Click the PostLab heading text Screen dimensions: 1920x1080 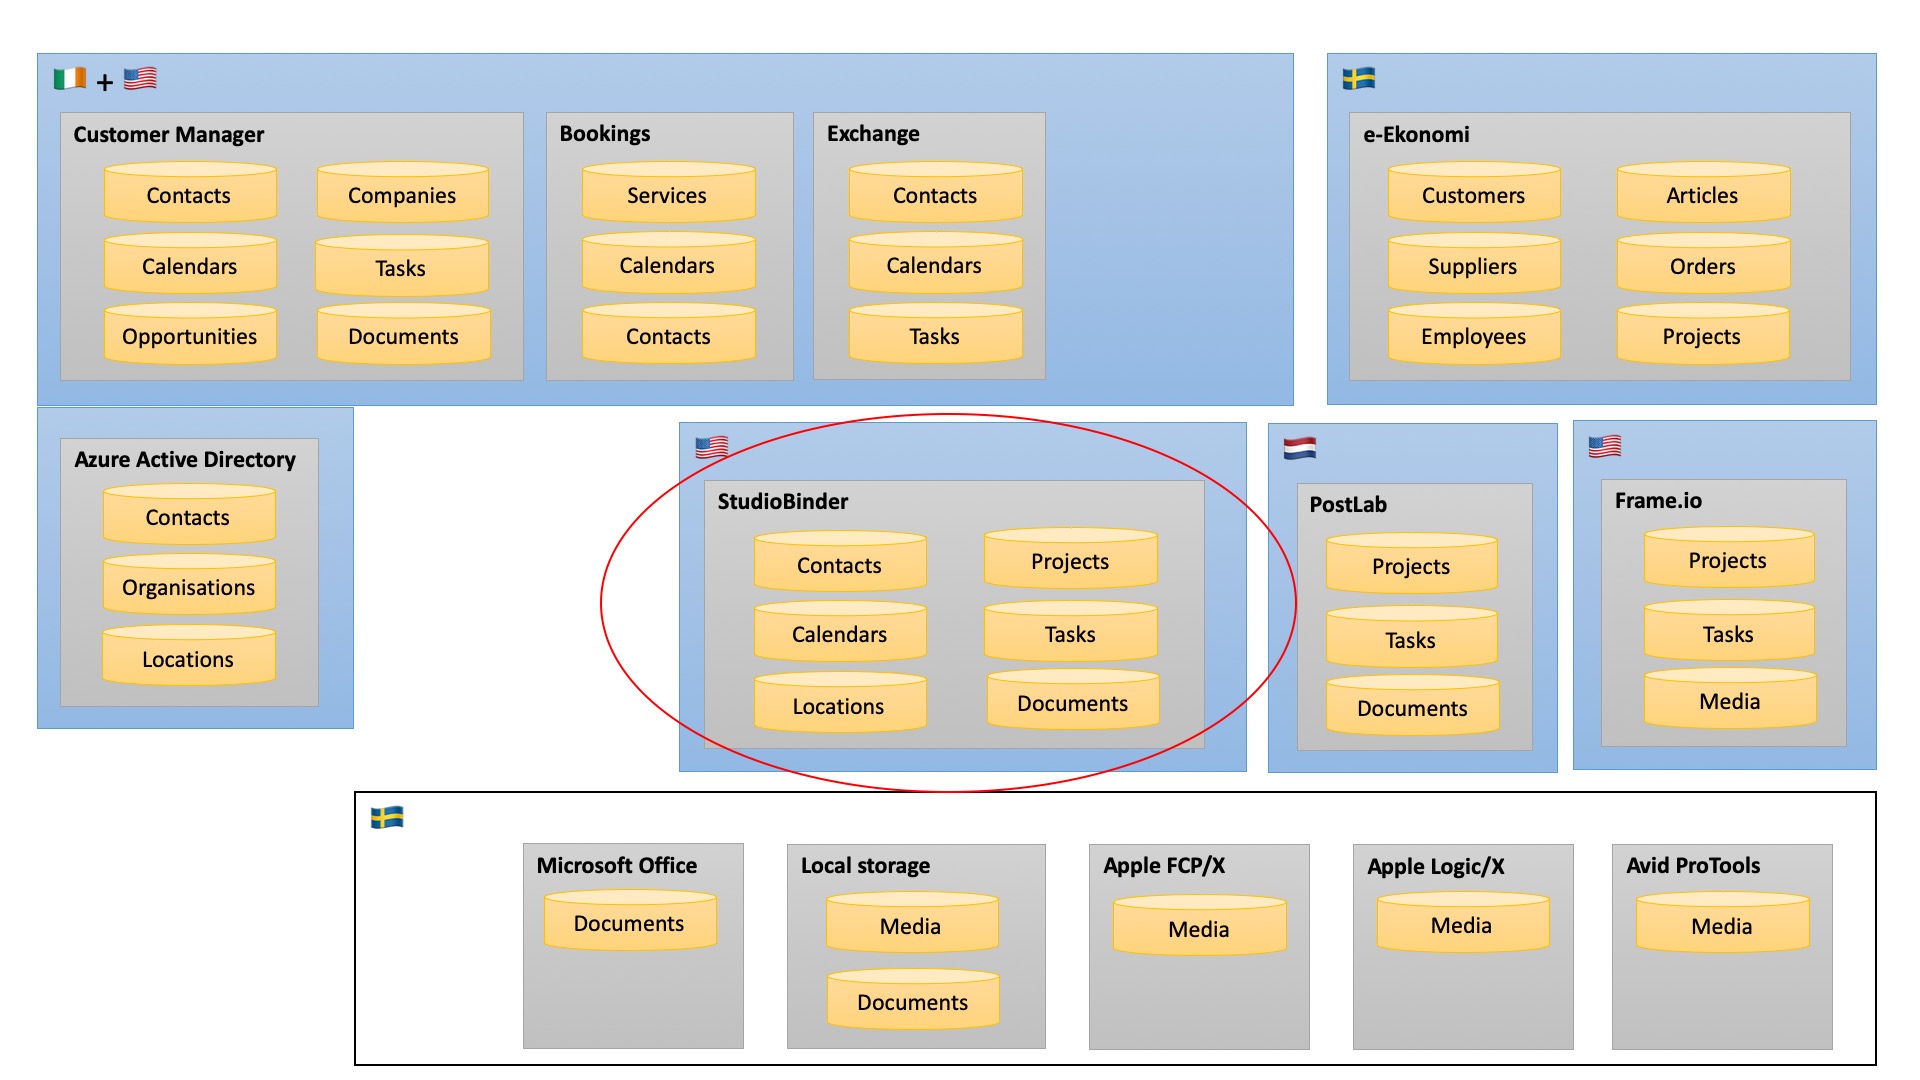click(x=1348, y=505)
